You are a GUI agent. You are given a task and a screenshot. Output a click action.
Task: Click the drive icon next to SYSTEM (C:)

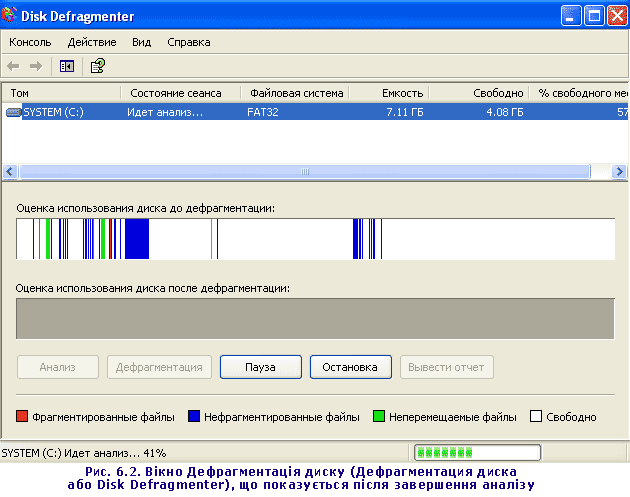coord(14,112)
